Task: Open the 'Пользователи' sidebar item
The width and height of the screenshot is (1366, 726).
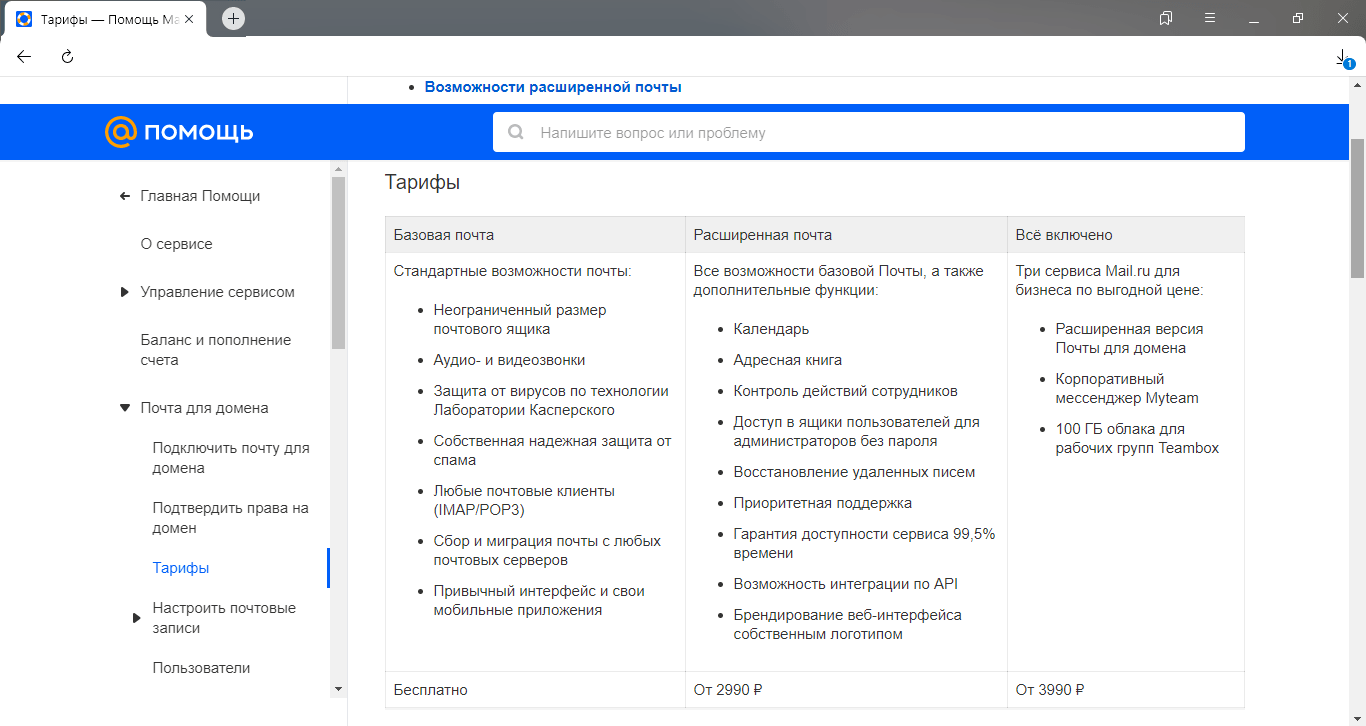Action: tap(201, 668)
